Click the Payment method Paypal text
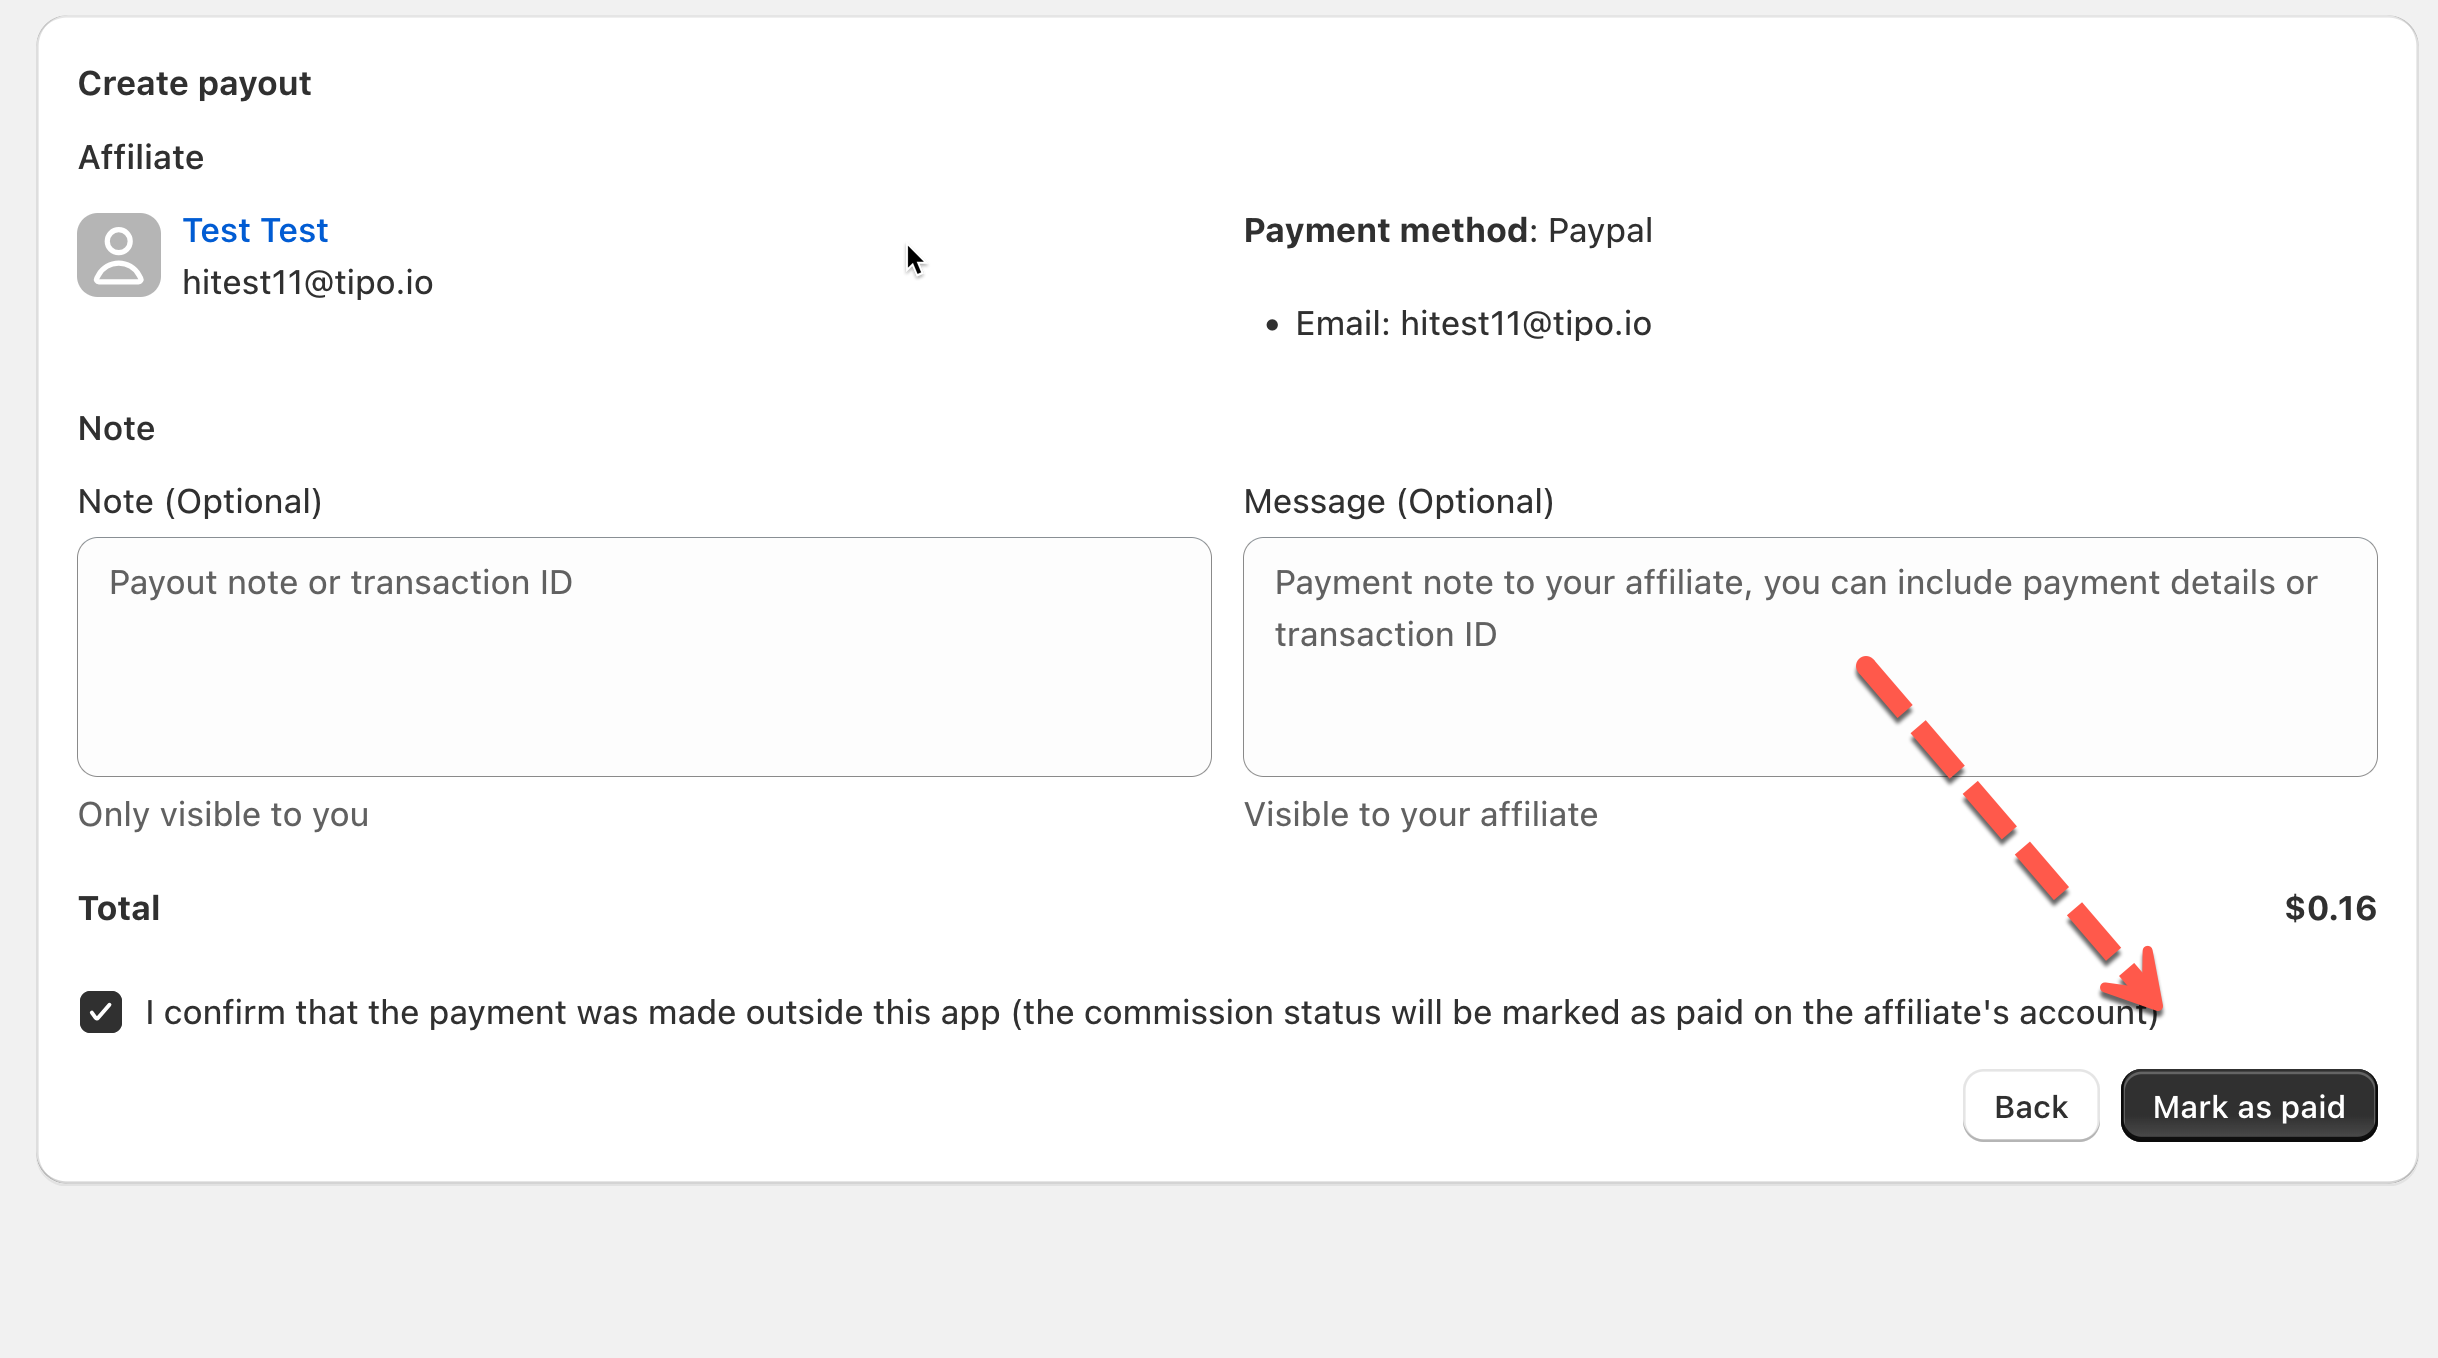The height and width of the screenshot is (1358, 2438). click(1447, 231)
